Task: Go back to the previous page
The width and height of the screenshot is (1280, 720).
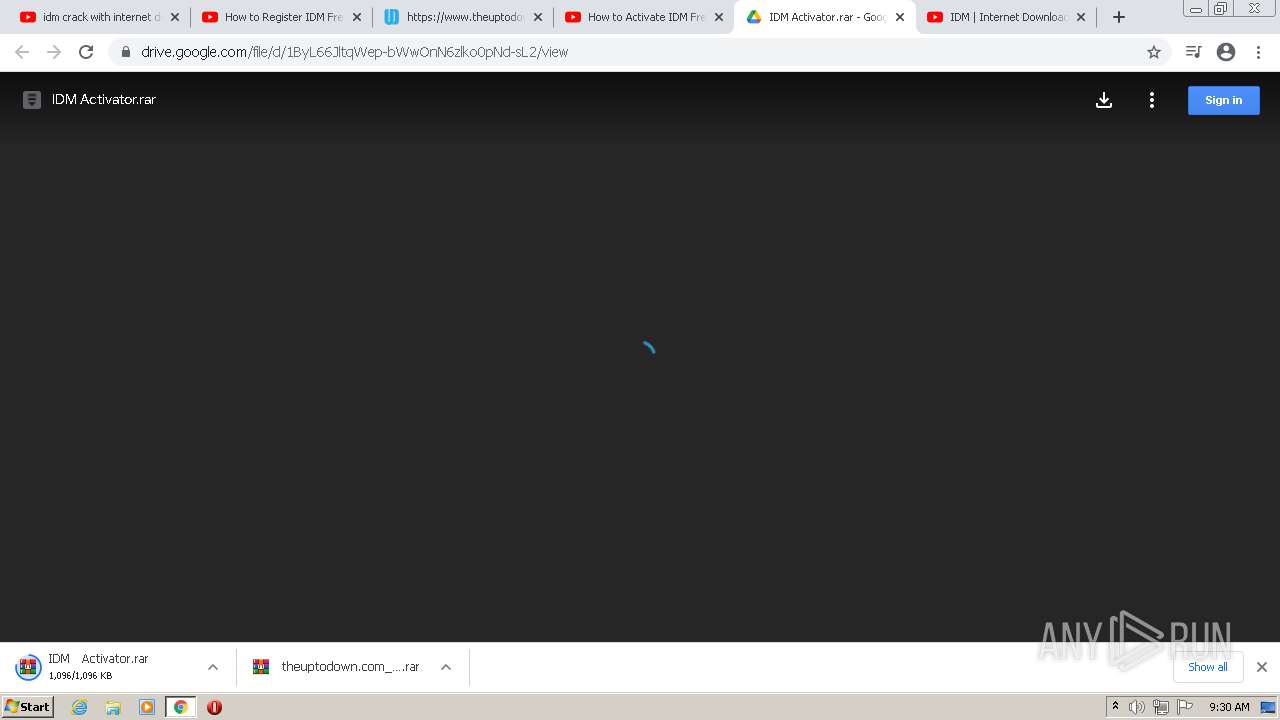Action: click(22, 52)
